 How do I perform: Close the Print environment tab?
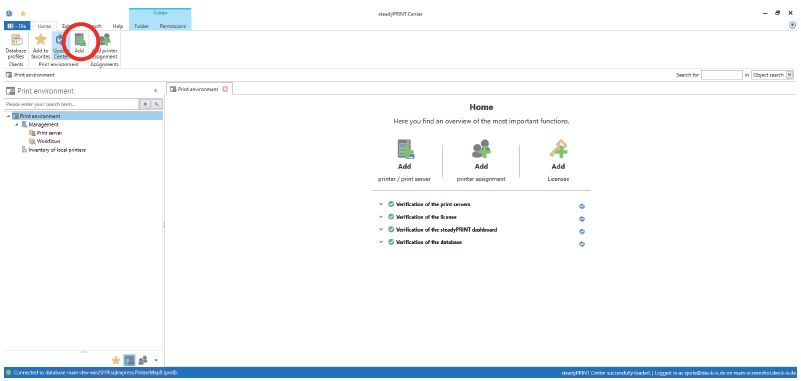tap(225, 89)
